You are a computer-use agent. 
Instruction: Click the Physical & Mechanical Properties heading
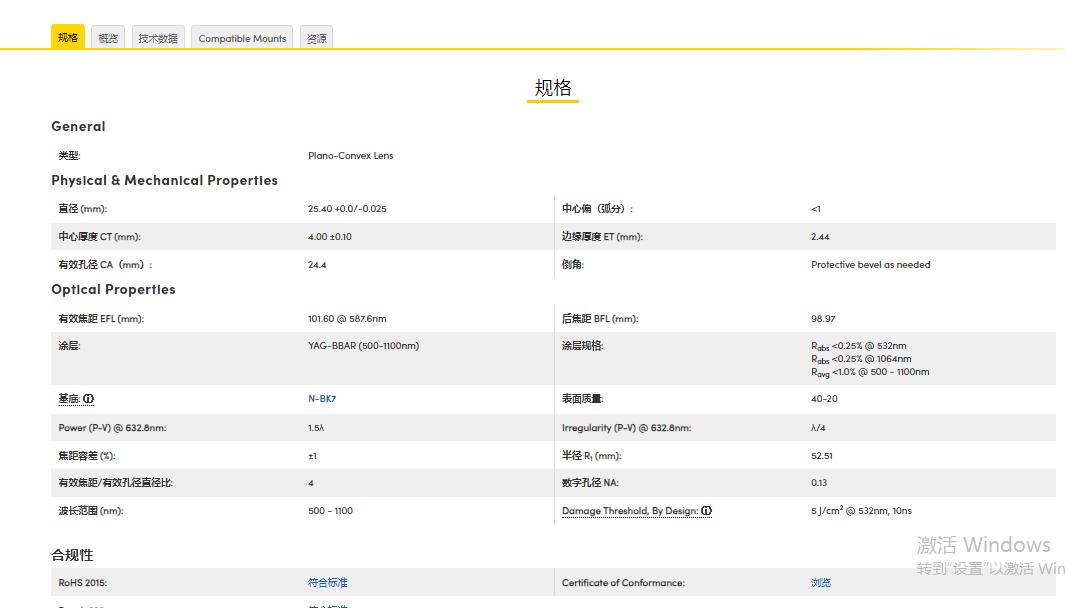pos(164,180)
